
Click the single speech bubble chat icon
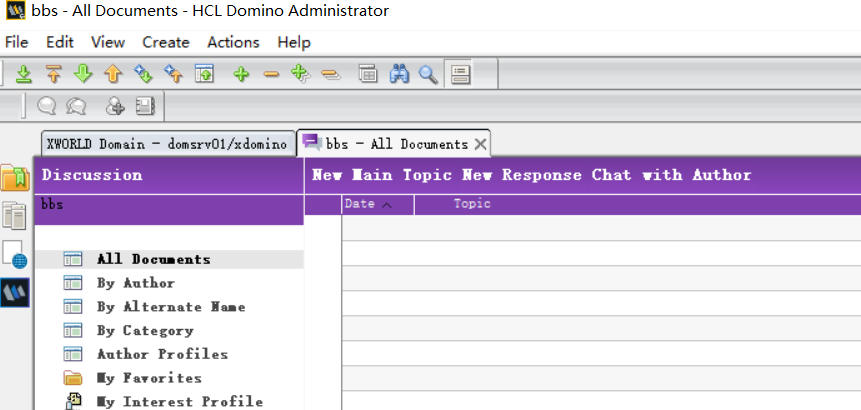[47, 105]
